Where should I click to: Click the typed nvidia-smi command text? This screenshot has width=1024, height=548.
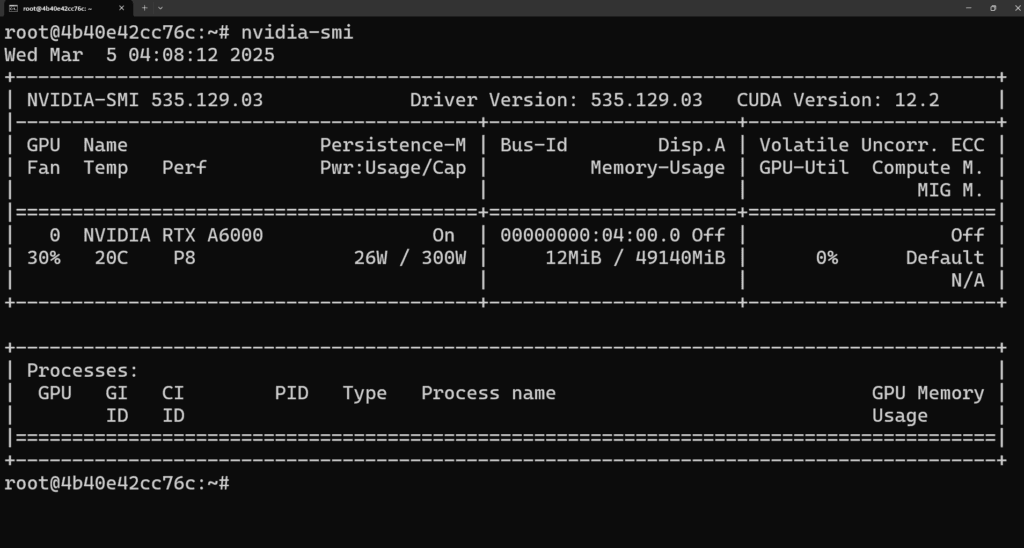coord(297,32)
